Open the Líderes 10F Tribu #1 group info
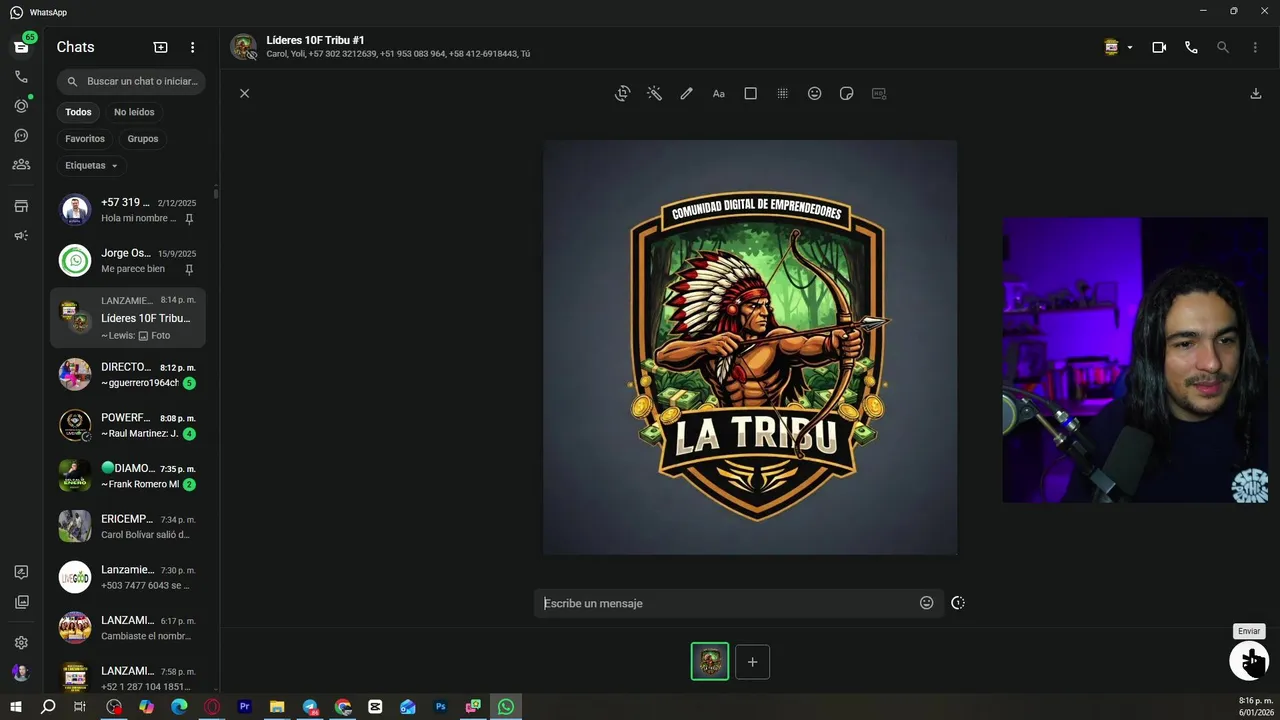The image size is (1280, 720). [398, 47]
